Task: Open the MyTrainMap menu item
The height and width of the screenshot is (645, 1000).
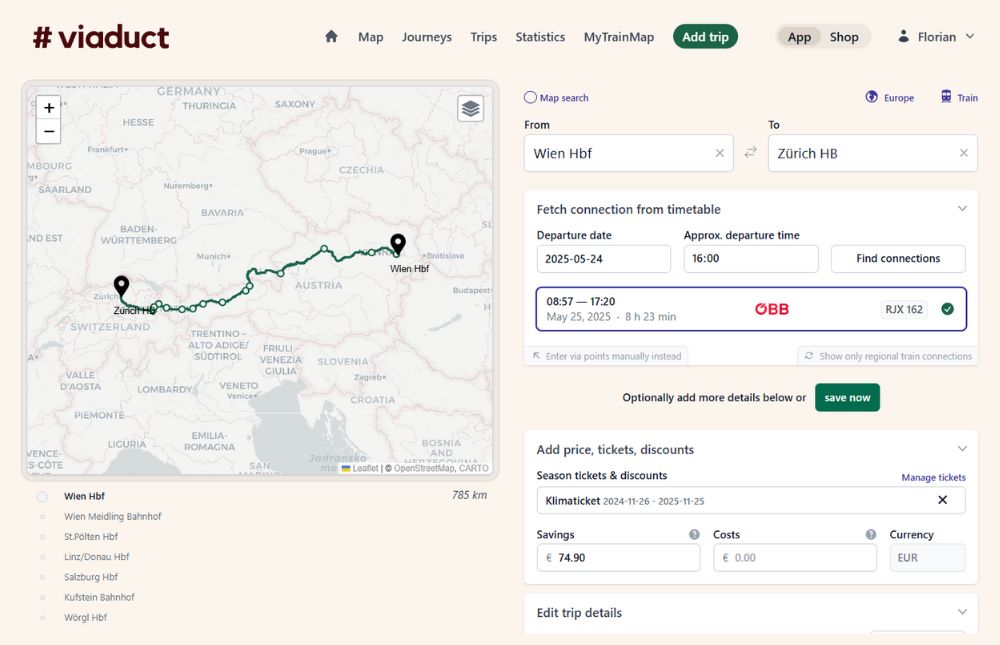Action: 619,37
